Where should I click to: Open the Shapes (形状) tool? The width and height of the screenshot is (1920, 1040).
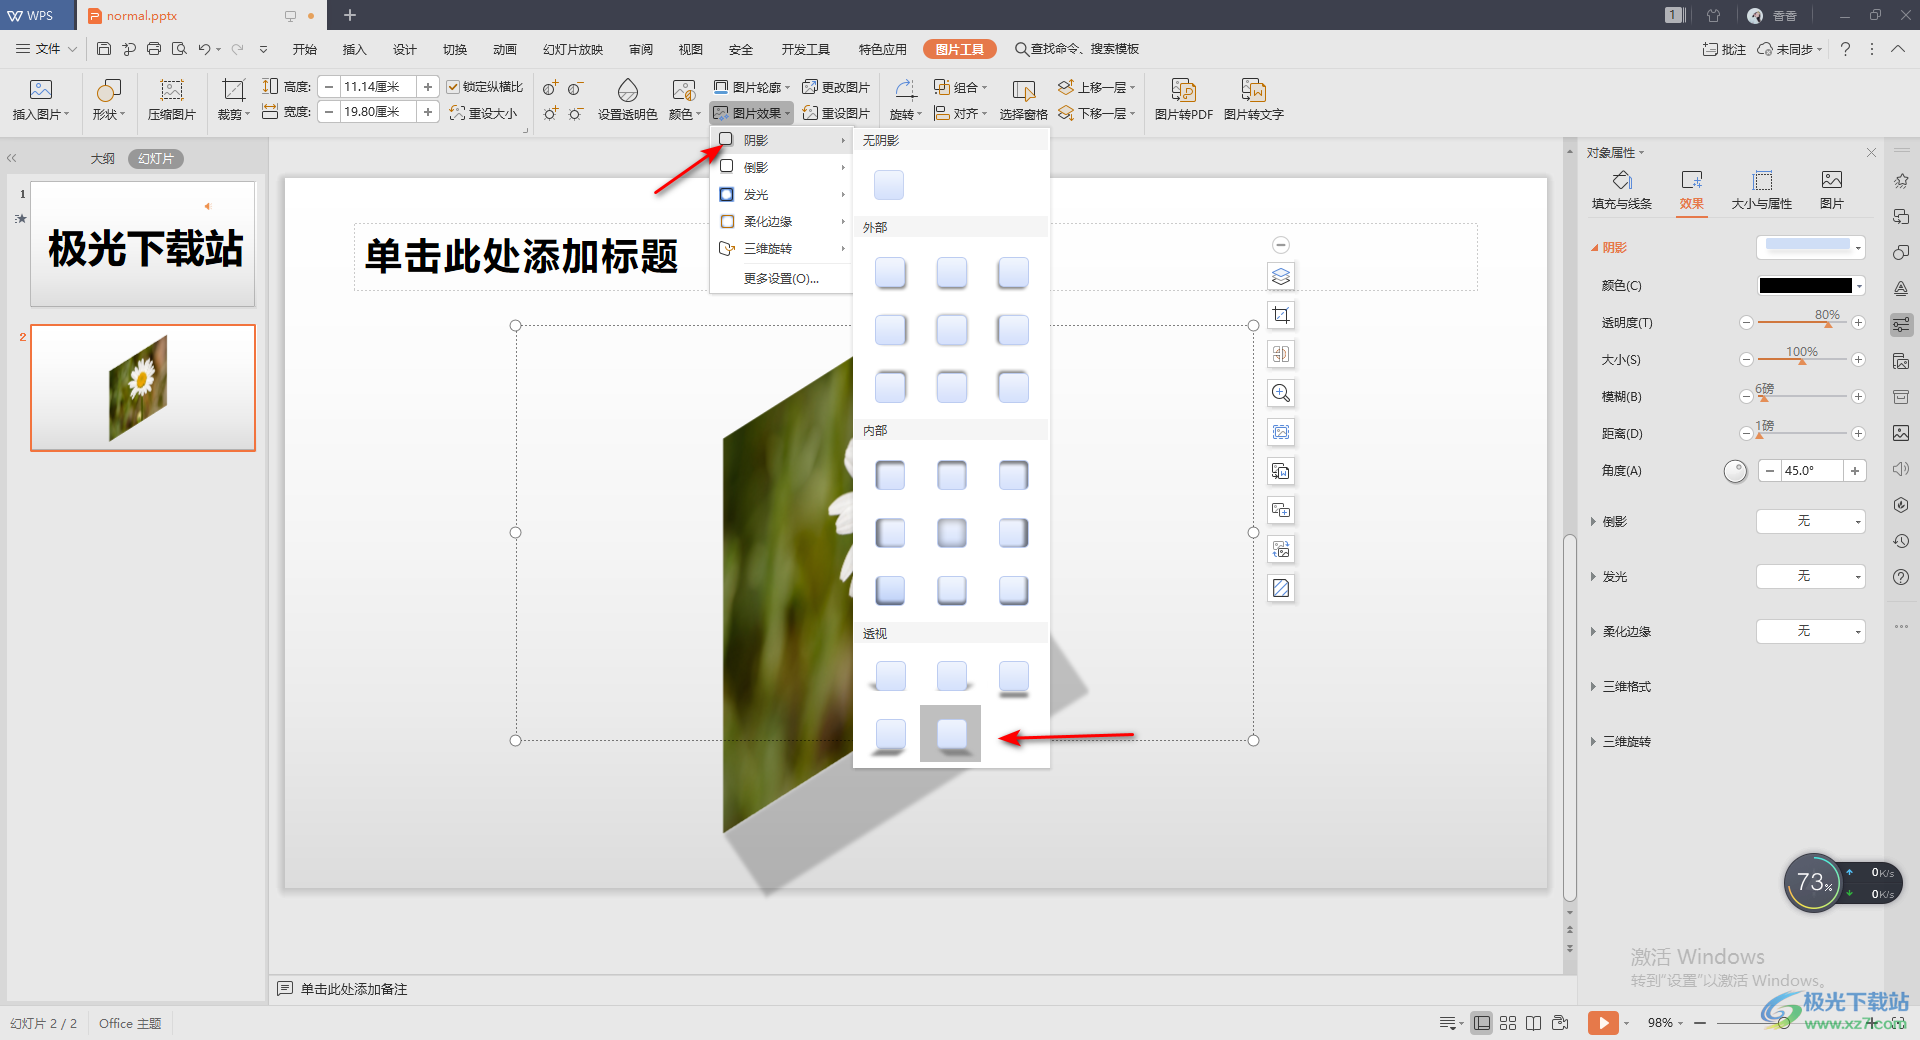coord(108,90)
